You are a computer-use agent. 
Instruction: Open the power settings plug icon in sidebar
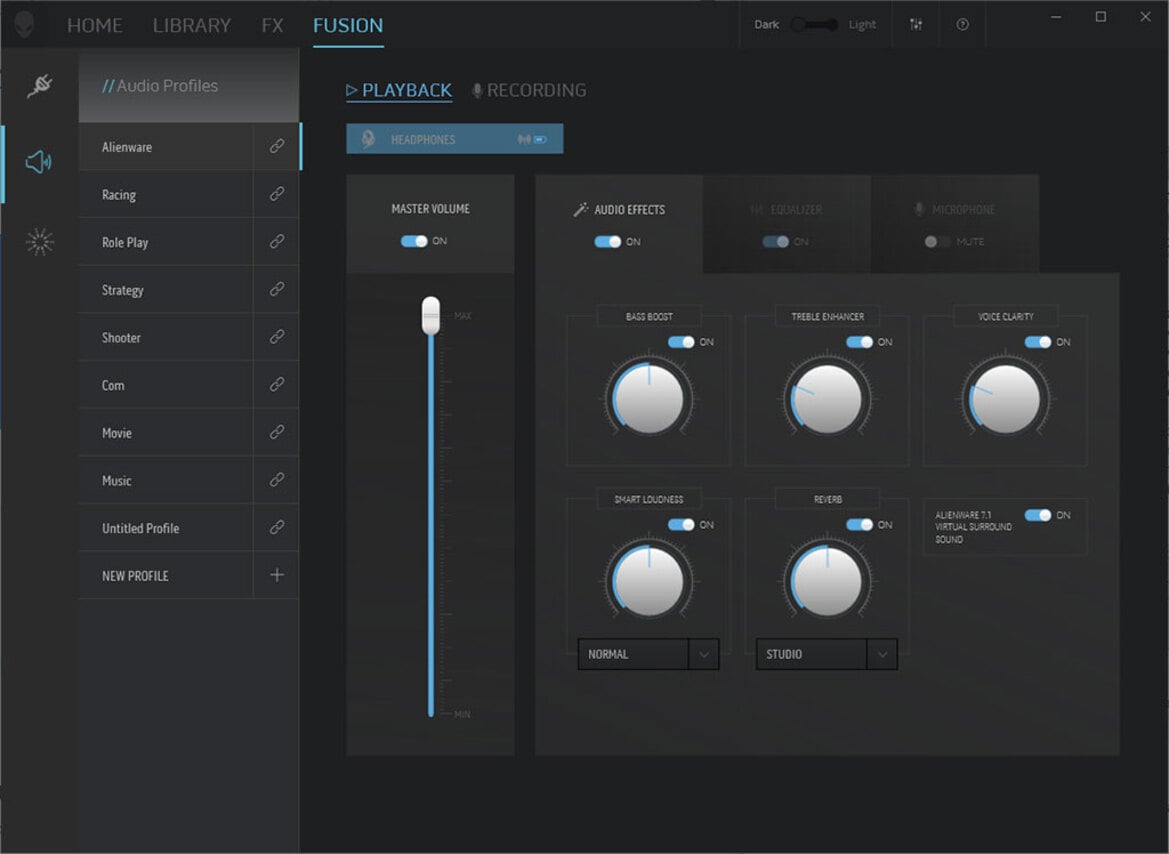pyautogui.click(x=40, y=85)
